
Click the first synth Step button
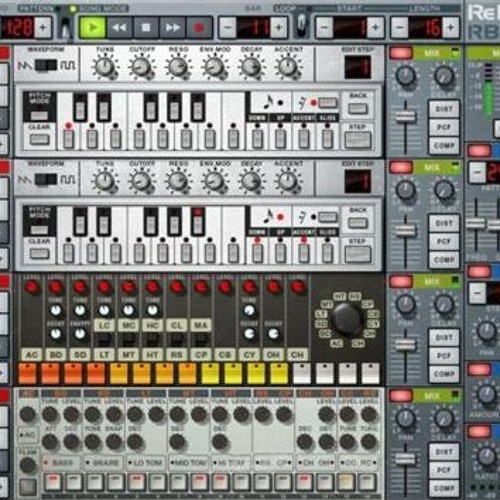click(x=358, y=140)
